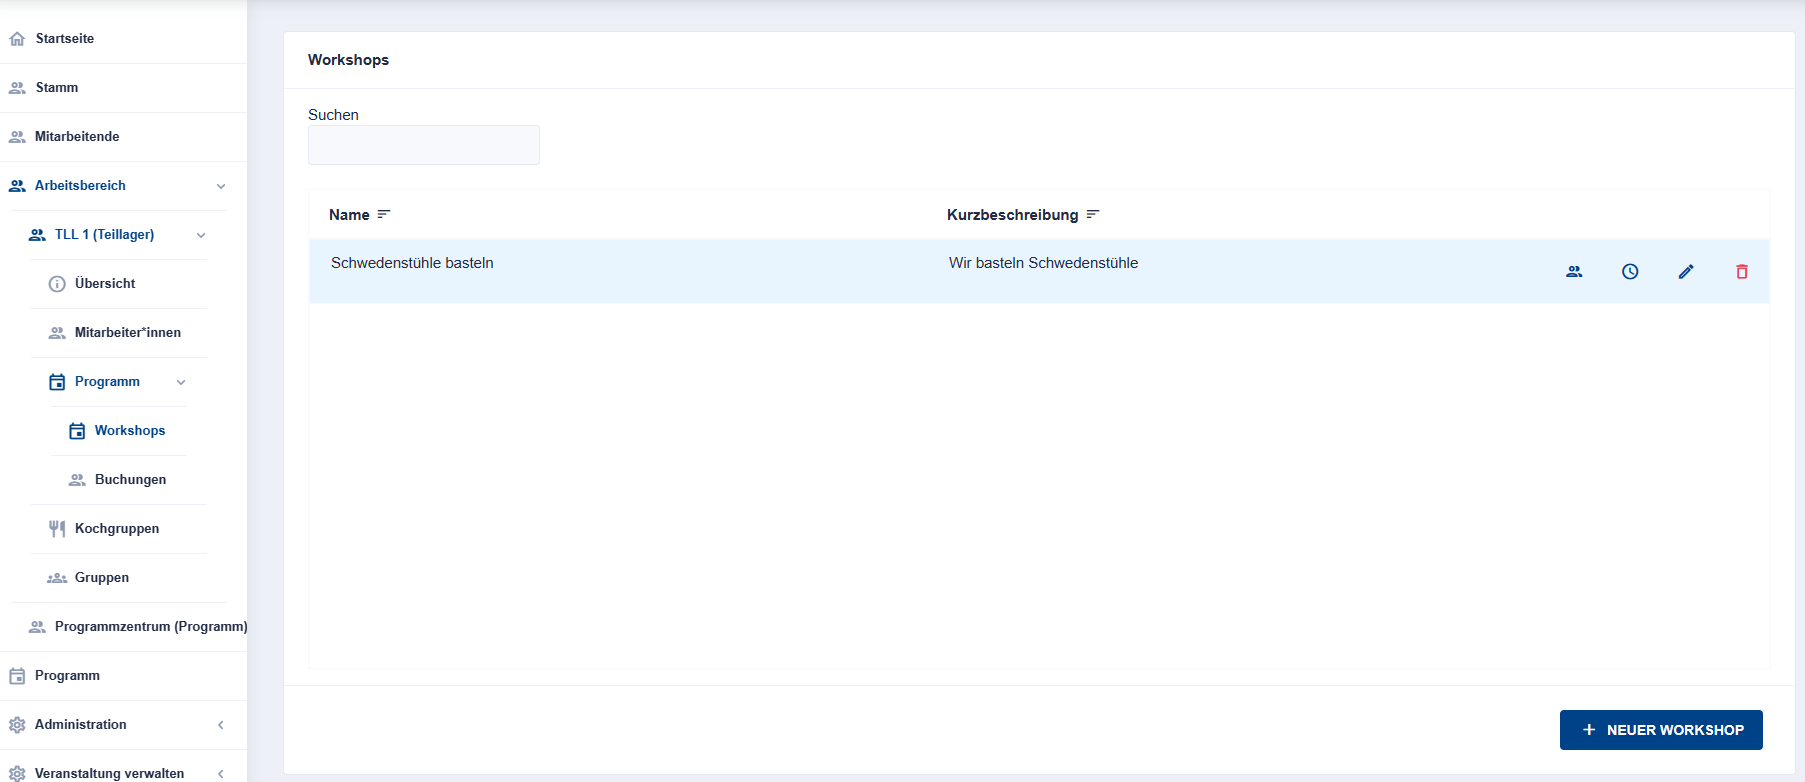Edit Schwedenstühle basteln with pencil icon
This screenshot has width=1805, height=782.
(1686, 271)
